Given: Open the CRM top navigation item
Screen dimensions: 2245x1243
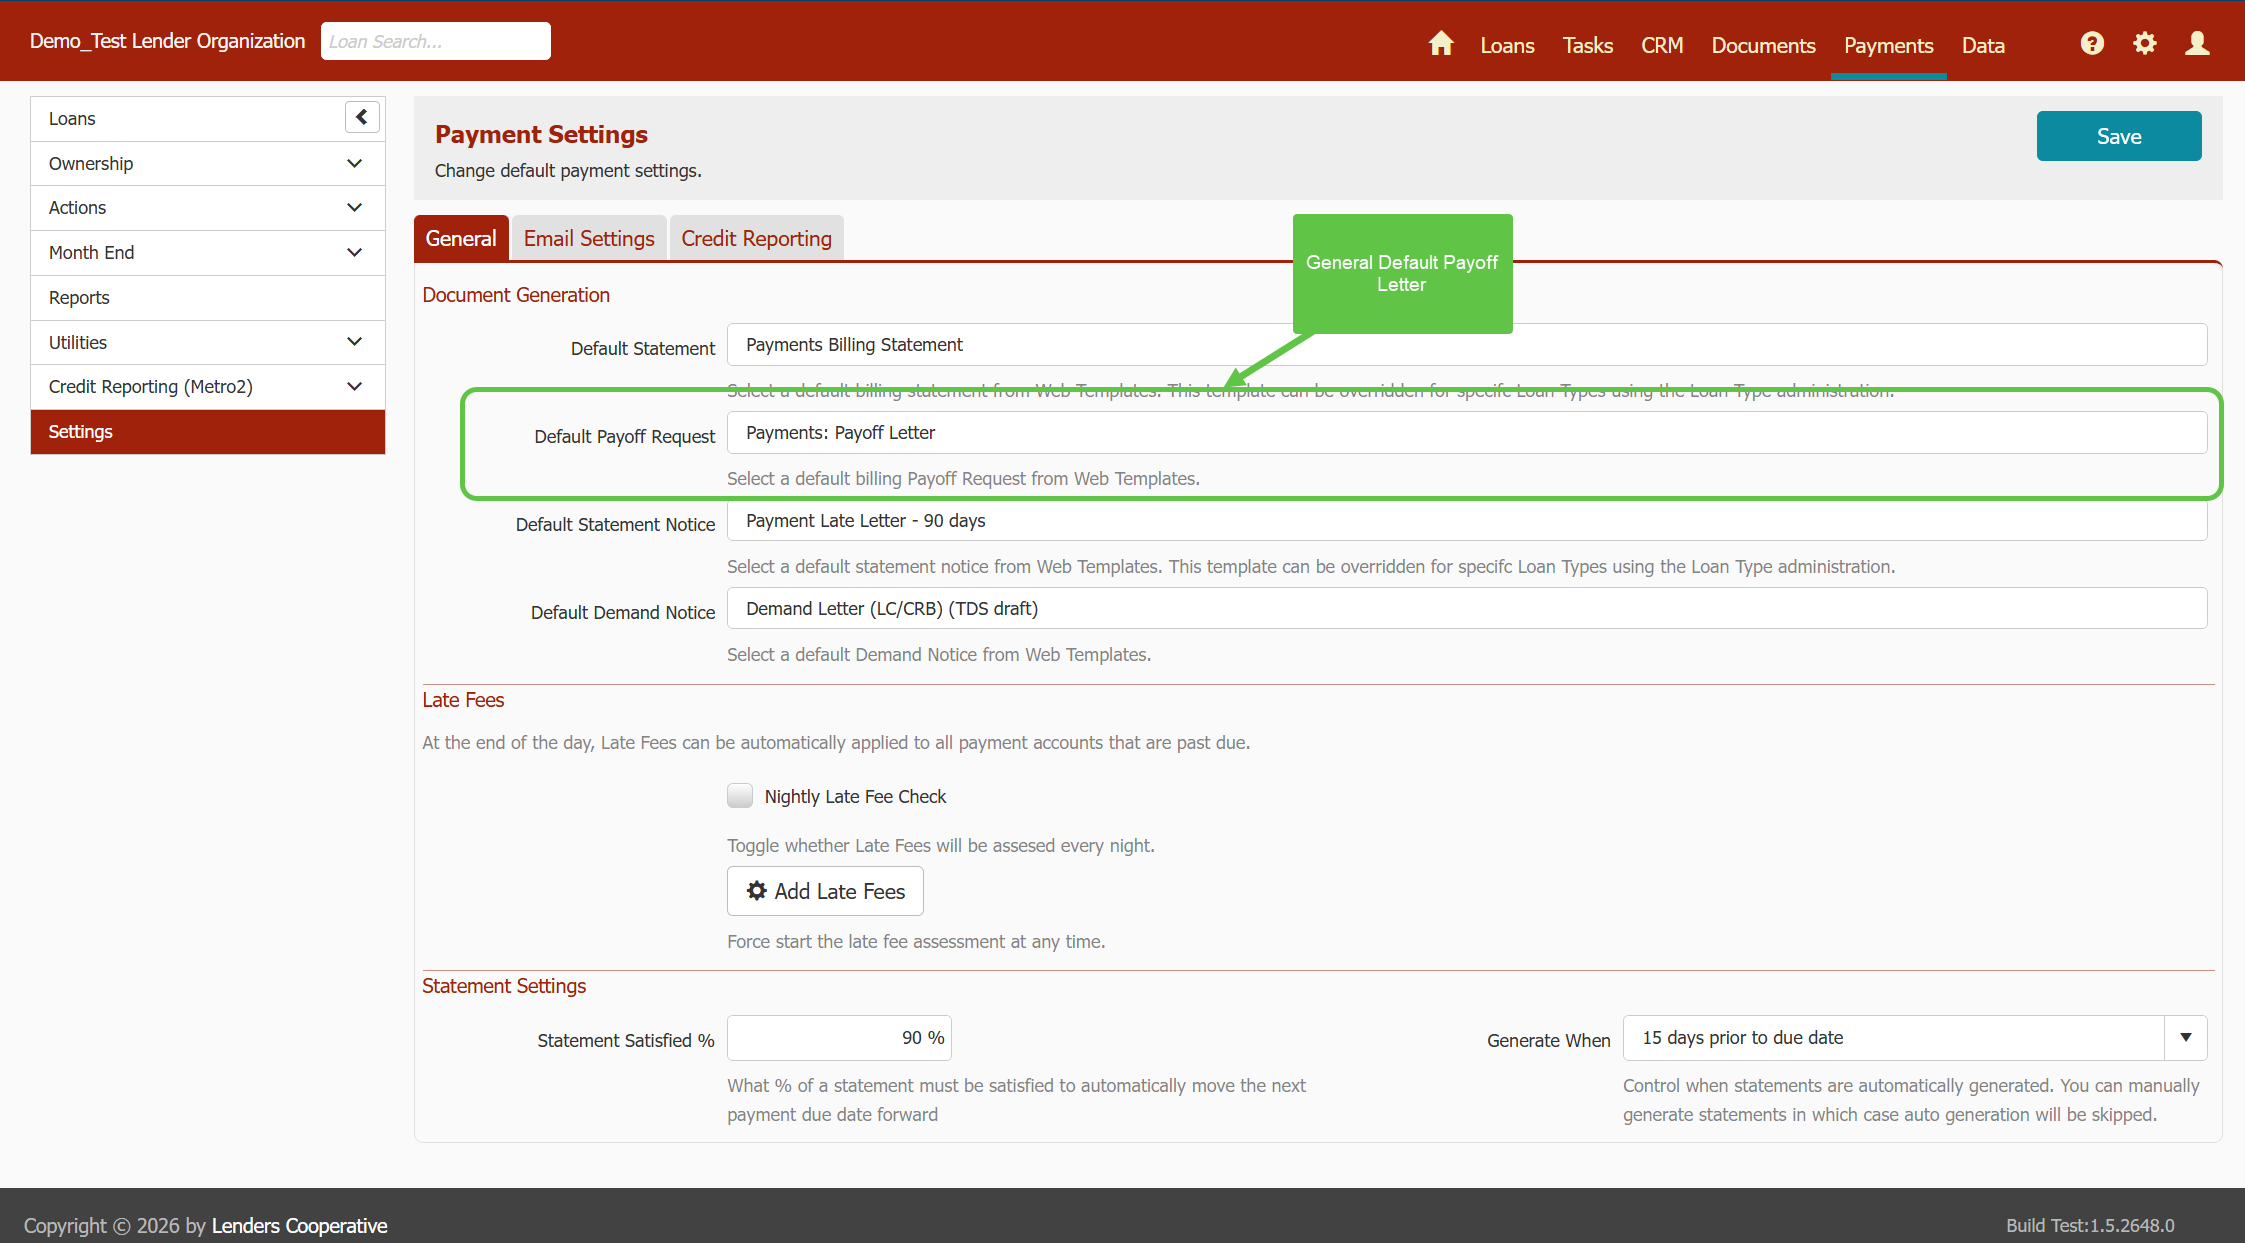Looking at the screenshot, I should [x=1662, y=45].
